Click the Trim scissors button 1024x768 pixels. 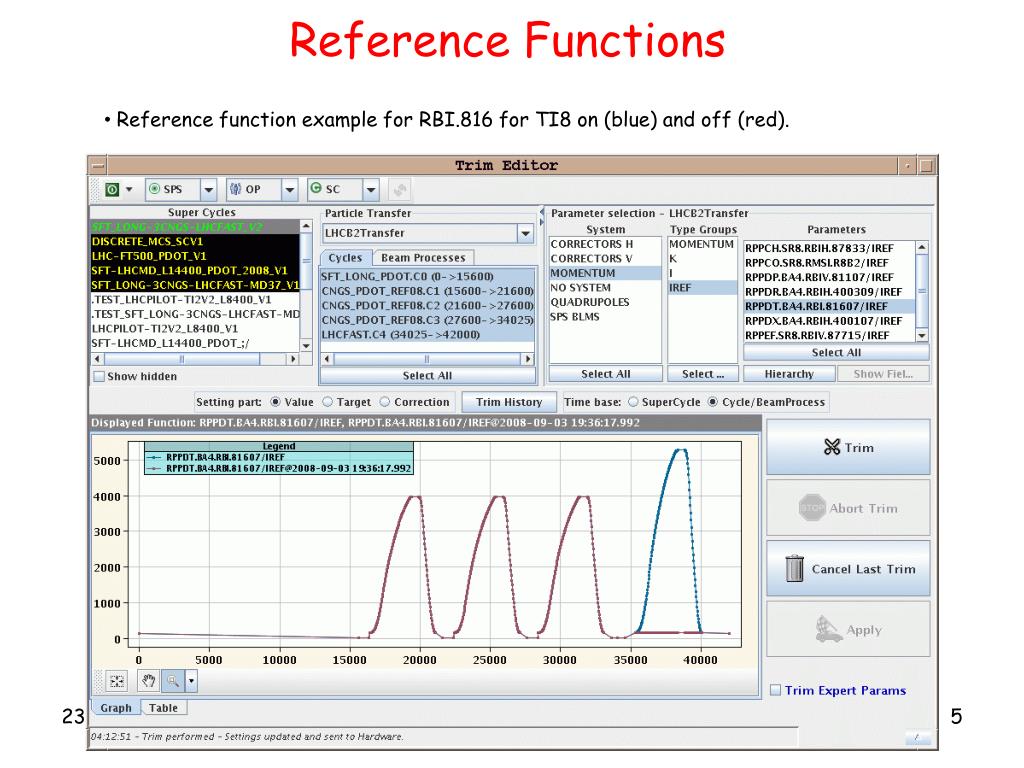847,447
